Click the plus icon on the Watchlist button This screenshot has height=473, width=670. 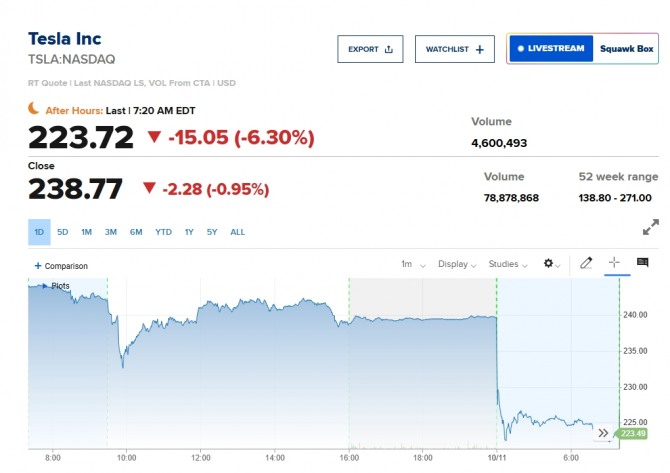[480, 50]
